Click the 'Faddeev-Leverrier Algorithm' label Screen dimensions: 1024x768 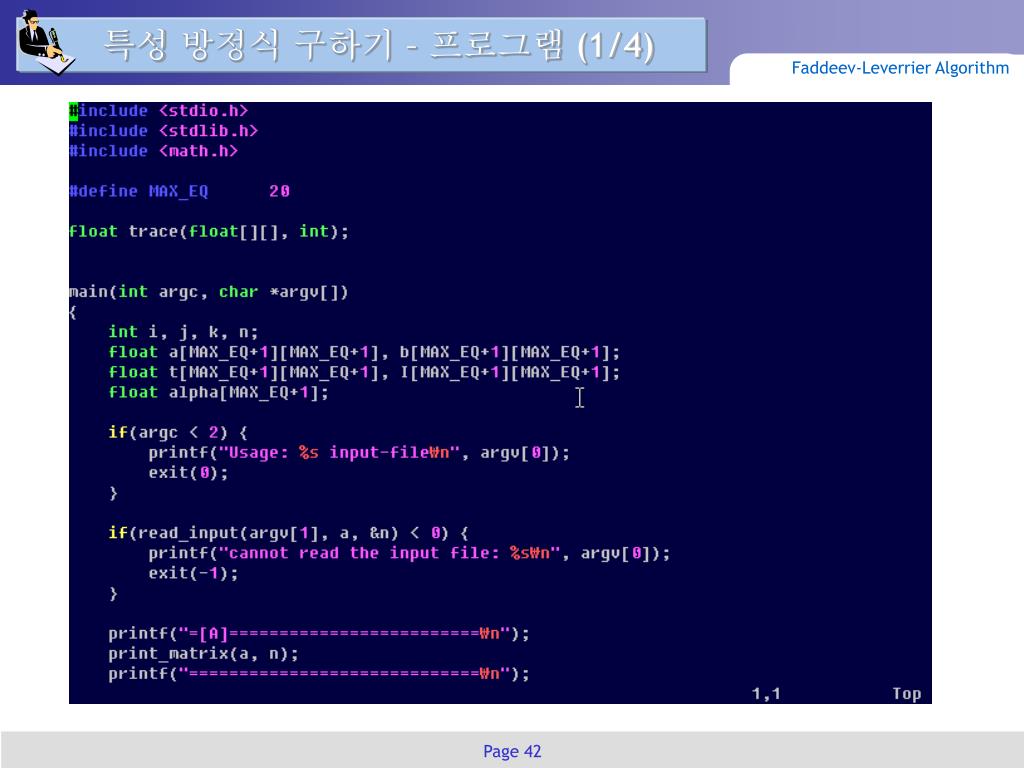(x=900, y=68)
